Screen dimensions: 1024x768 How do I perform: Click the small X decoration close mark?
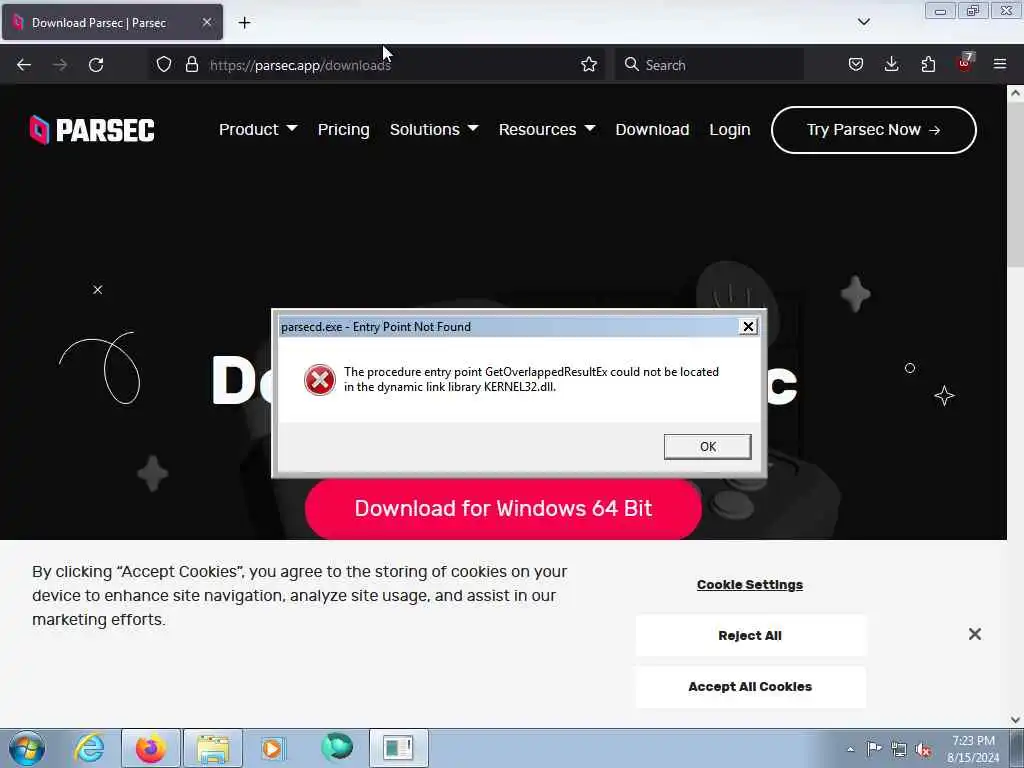click(97, 289)
